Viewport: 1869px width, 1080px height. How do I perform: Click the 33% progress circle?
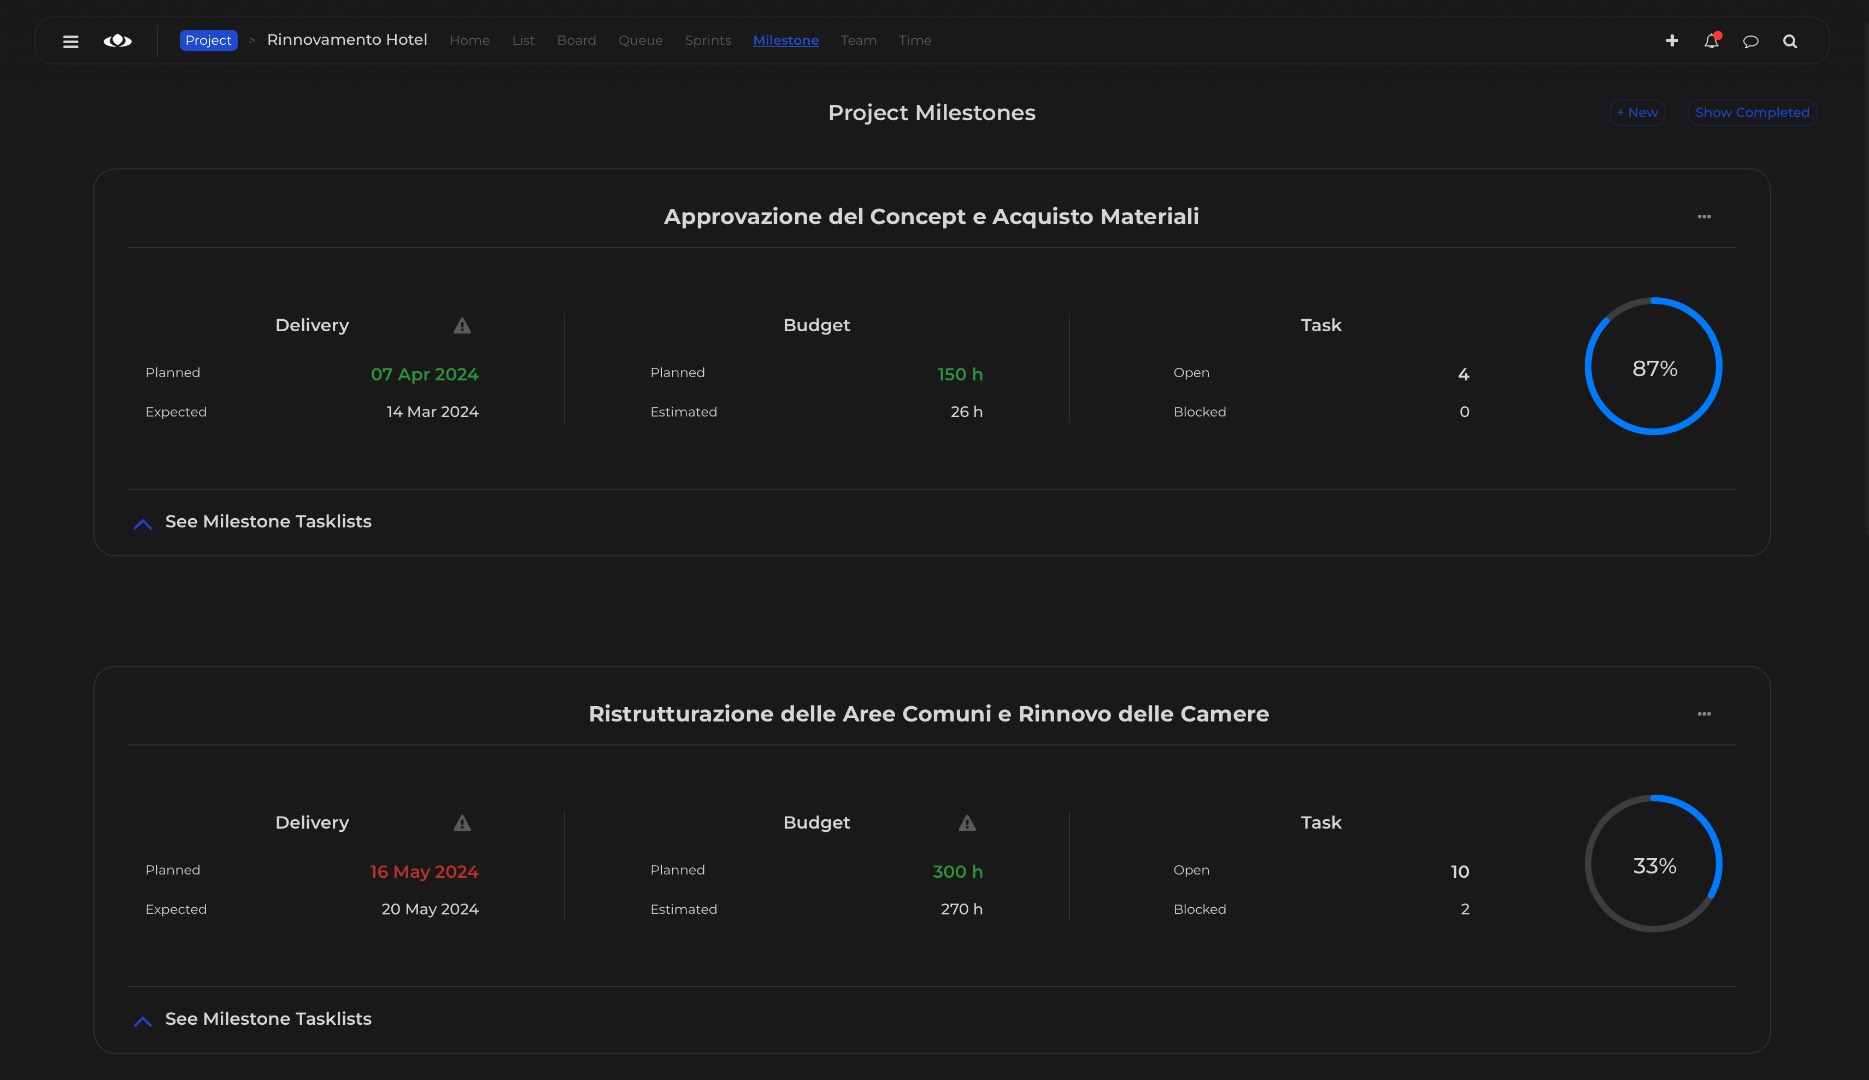(1654, 864)
